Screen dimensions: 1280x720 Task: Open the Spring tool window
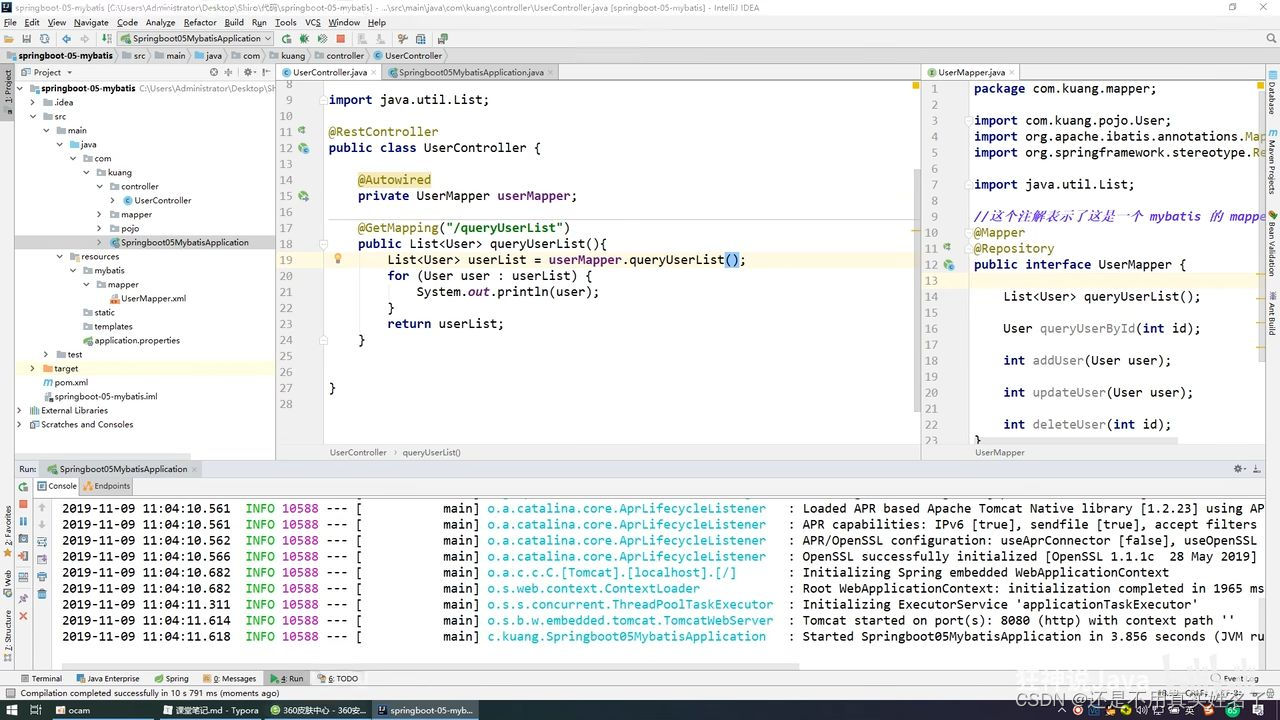pos(171,678)
